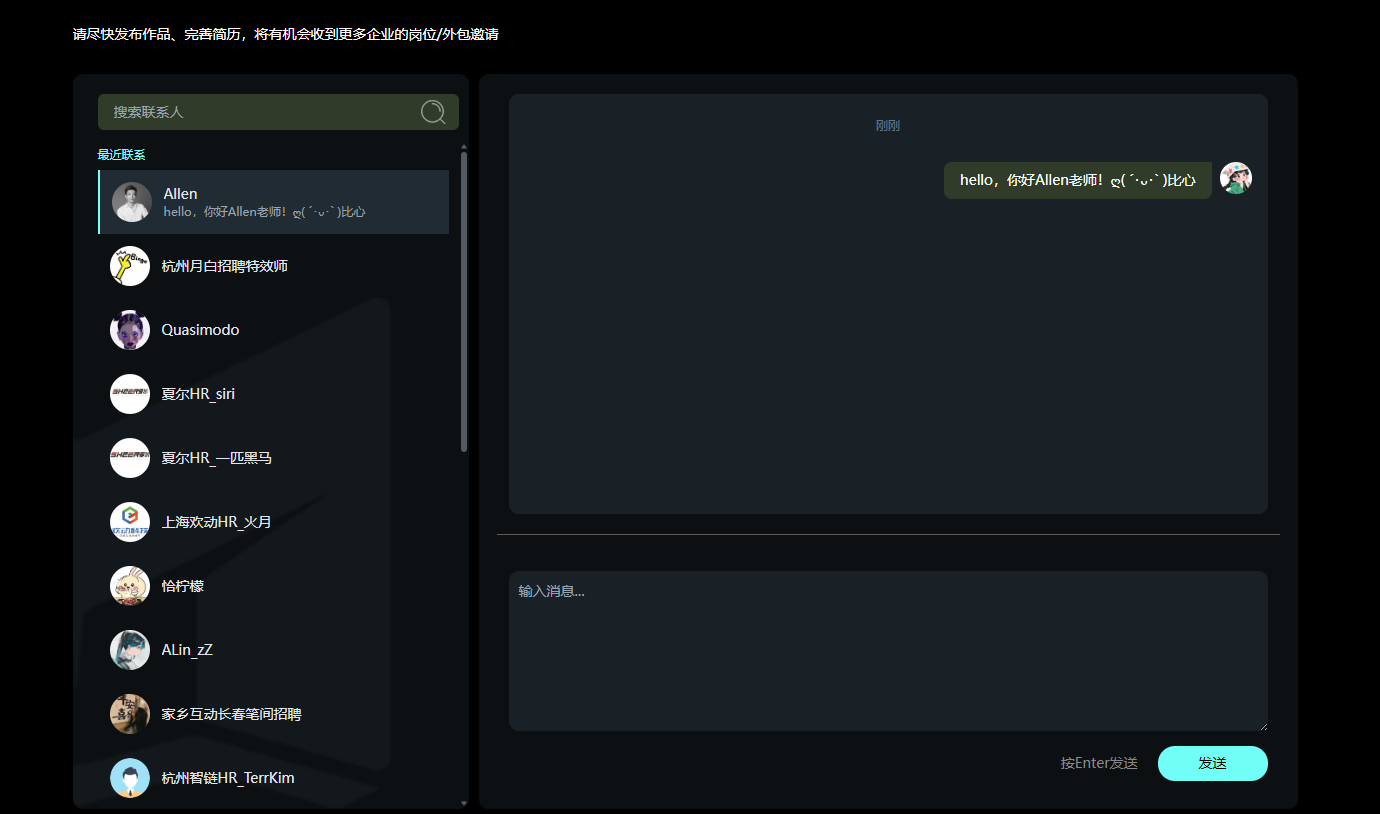Click the 输入消息 message text area
Screen dimensions: 1380x814
pos(888,651)
